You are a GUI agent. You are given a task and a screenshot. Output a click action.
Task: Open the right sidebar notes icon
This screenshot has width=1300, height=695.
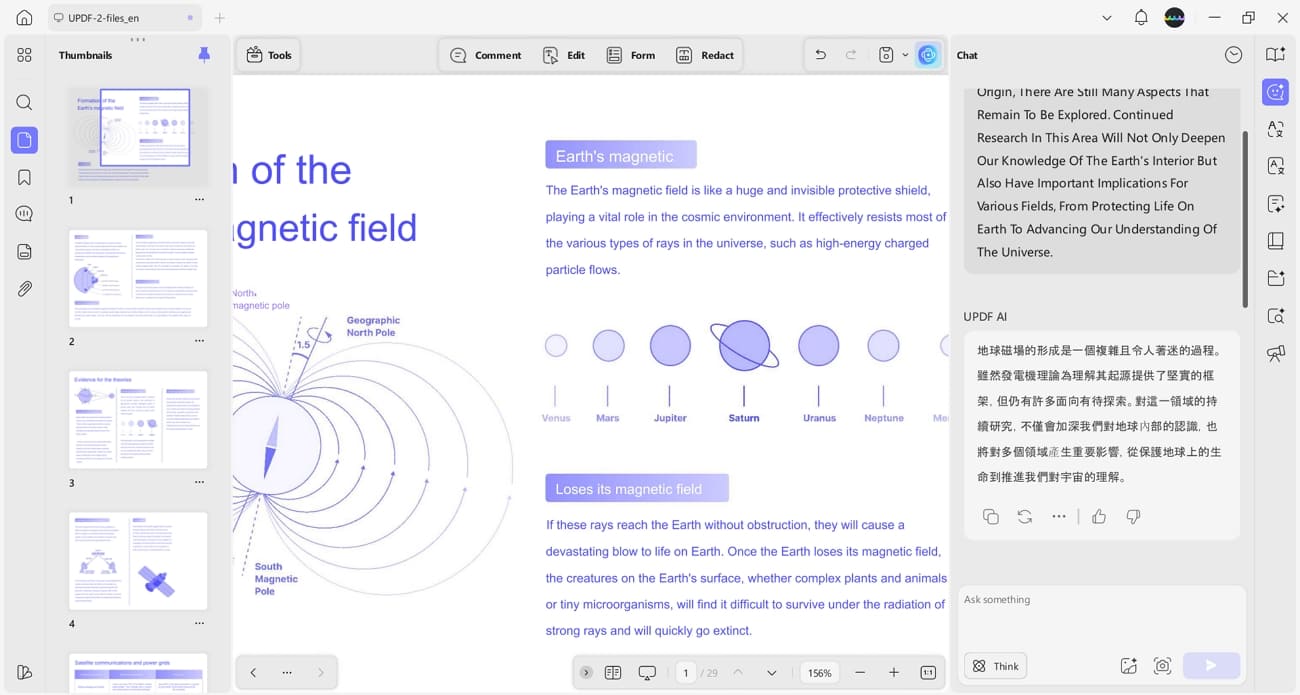coord(1275,204)
